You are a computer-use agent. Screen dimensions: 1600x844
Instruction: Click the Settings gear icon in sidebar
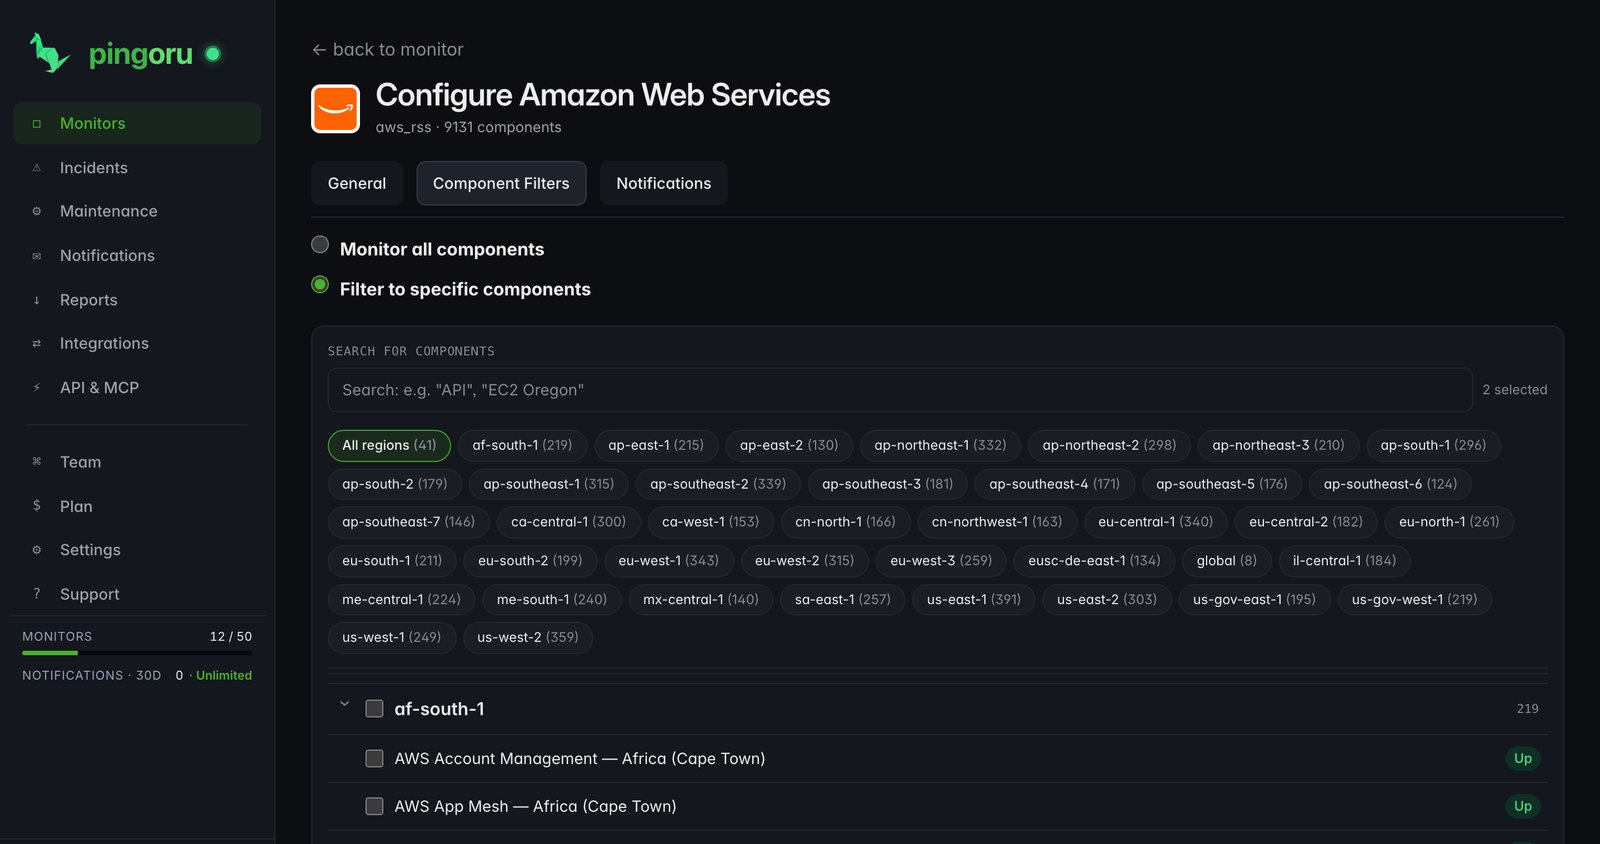click(x=37, y=550)
